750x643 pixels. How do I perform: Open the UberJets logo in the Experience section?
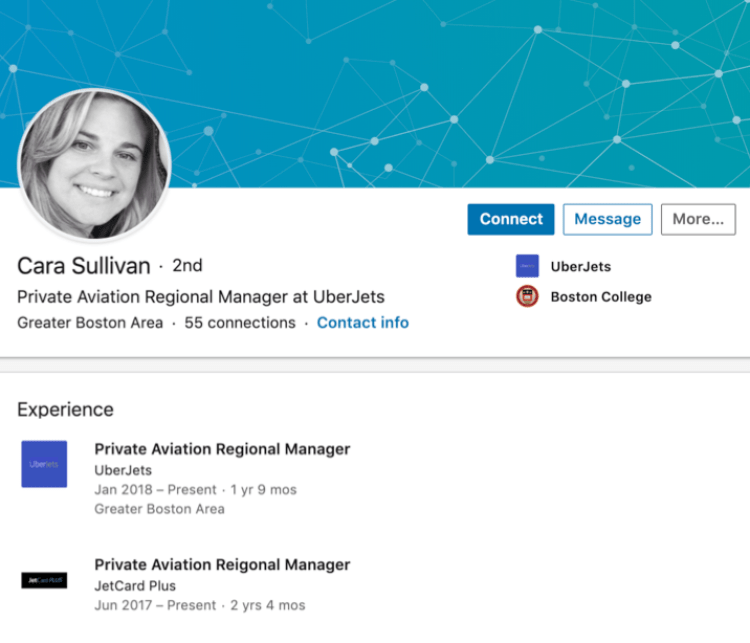point(44,464)
